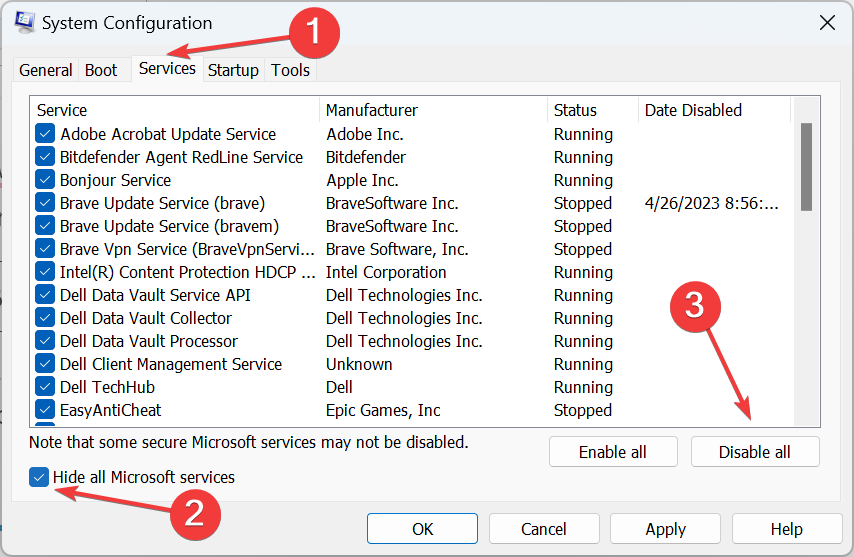
Task: Click the services list vertical scrollbar thumb
Action: (807, 167)
